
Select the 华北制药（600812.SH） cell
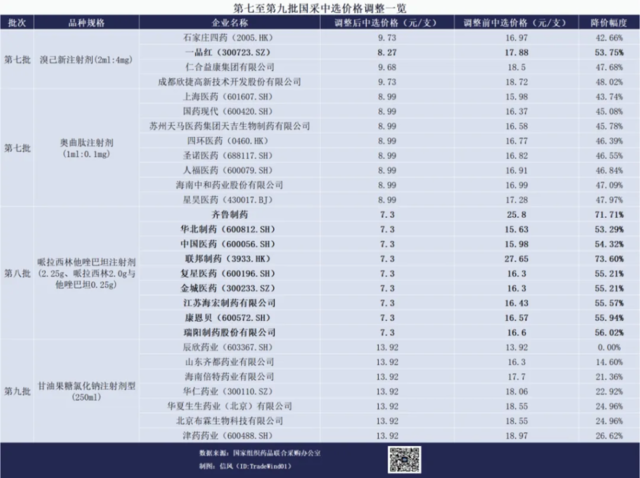[229, 229]
